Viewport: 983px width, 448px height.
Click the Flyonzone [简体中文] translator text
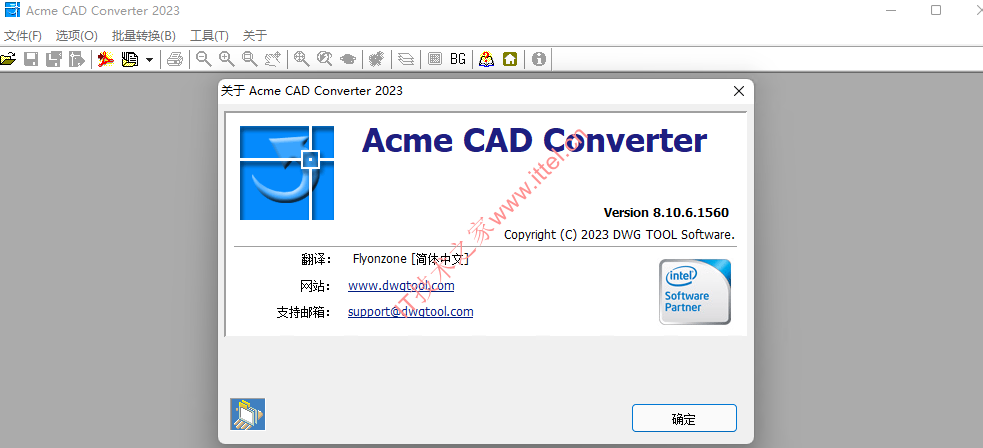(x=411, y=258)
